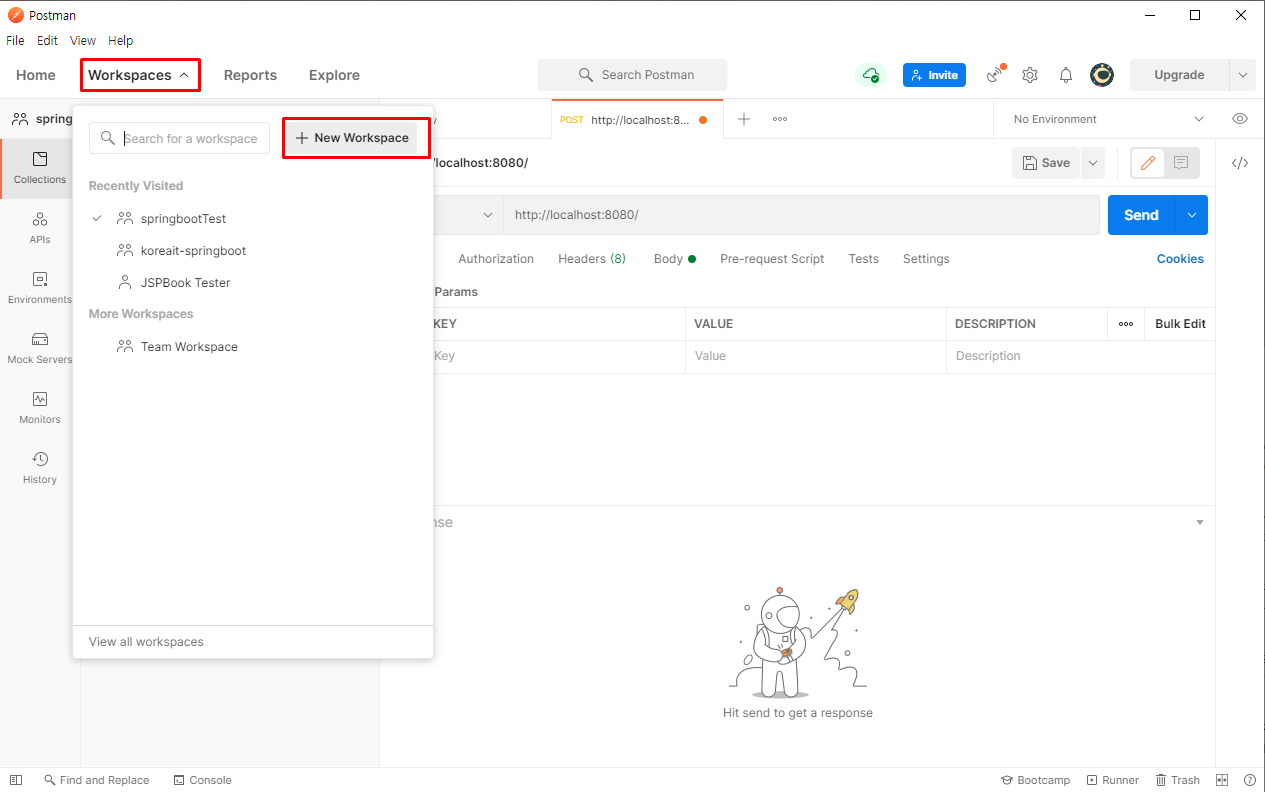Click the Upgrade button

(1179, 75)
